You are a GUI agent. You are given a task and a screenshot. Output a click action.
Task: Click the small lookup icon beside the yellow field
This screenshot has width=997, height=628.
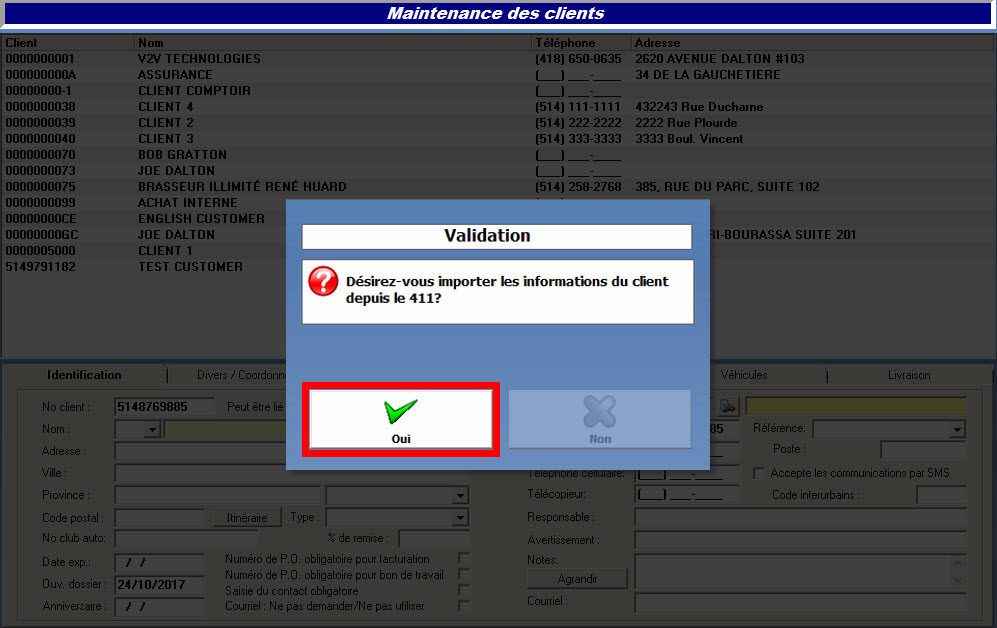727,406
